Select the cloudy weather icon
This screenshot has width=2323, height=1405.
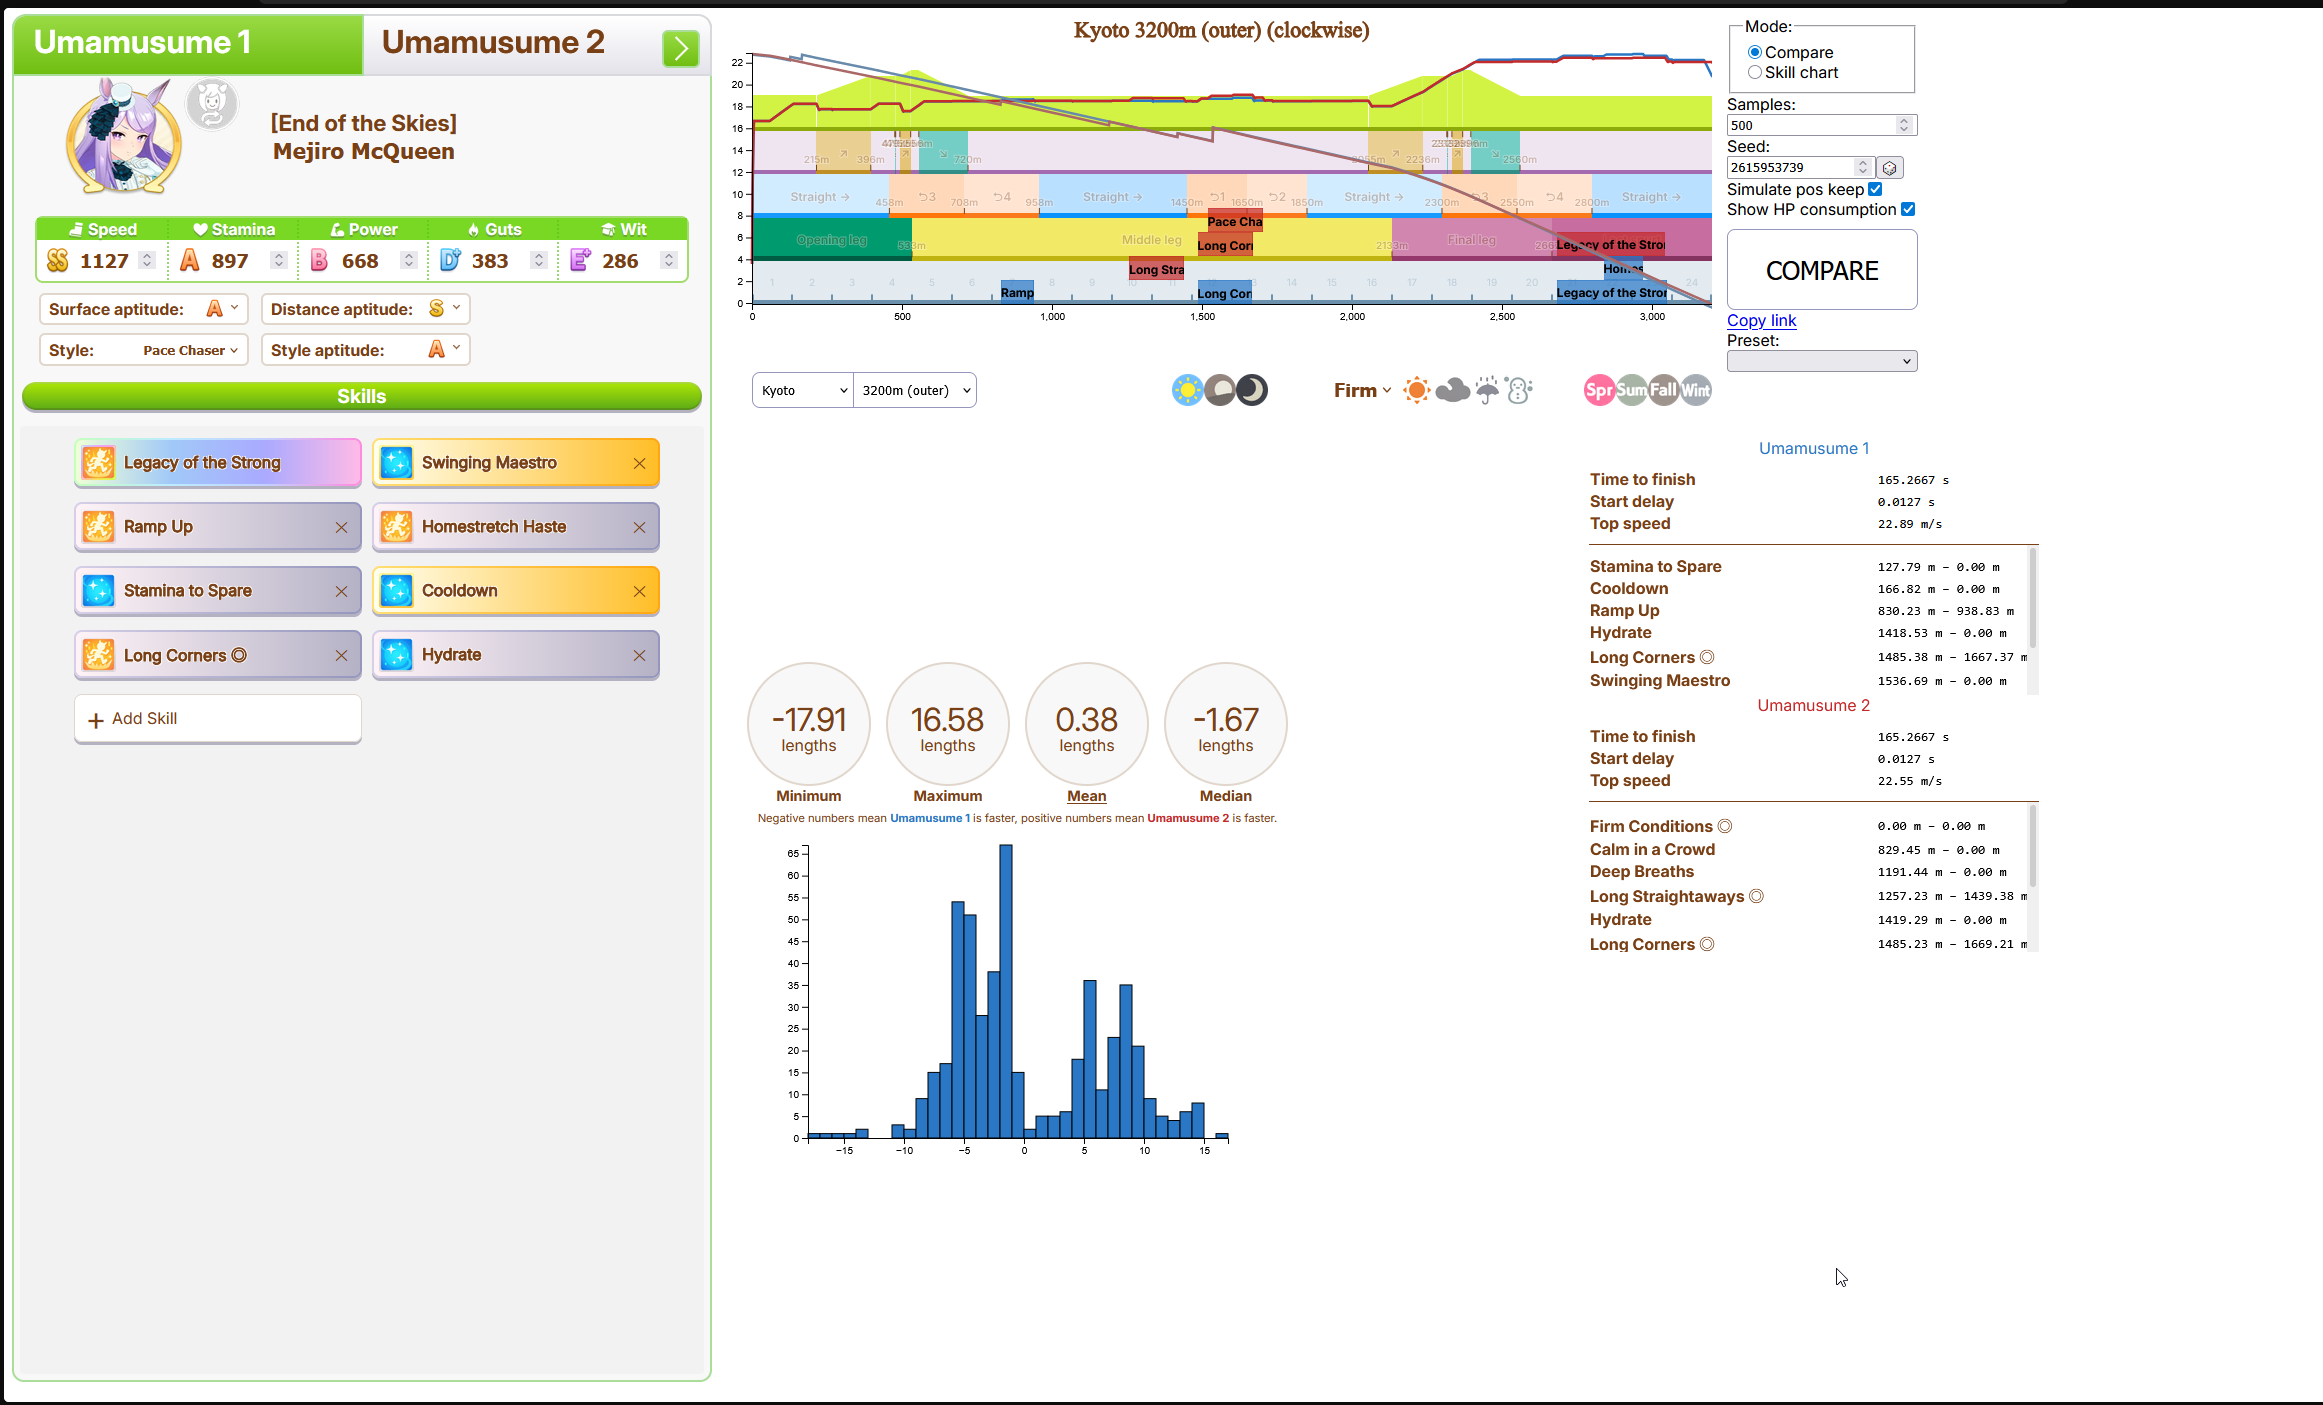(x=1452, y=390)
